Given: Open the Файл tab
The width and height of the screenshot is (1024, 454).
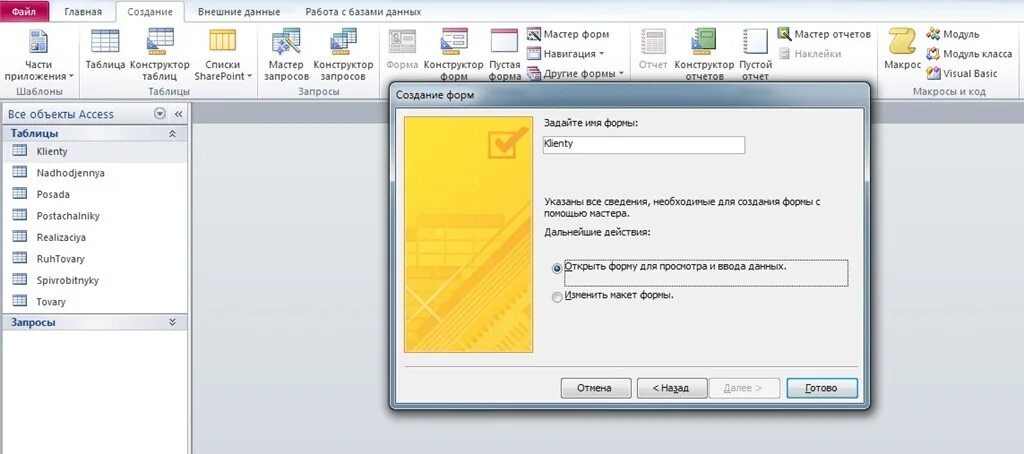Looking at the screenshot, I should 25,12.
